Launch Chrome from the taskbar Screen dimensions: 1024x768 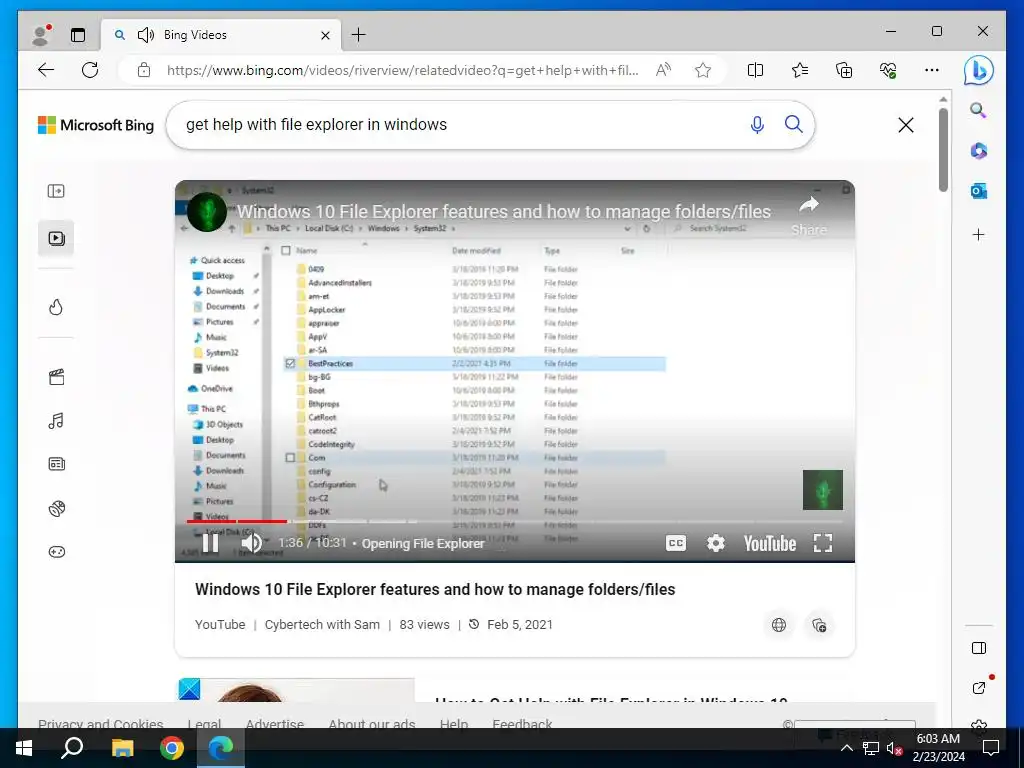(x=172, y=748)
